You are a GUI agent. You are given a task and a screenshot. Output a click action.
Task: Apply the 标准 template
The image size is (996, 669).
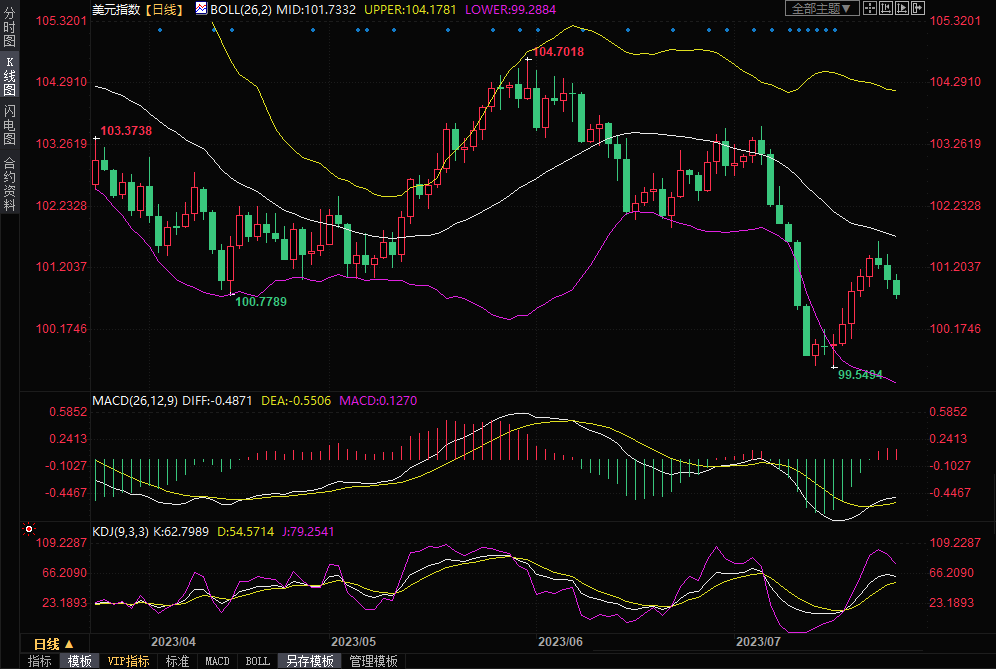click(x=178, y=661)
